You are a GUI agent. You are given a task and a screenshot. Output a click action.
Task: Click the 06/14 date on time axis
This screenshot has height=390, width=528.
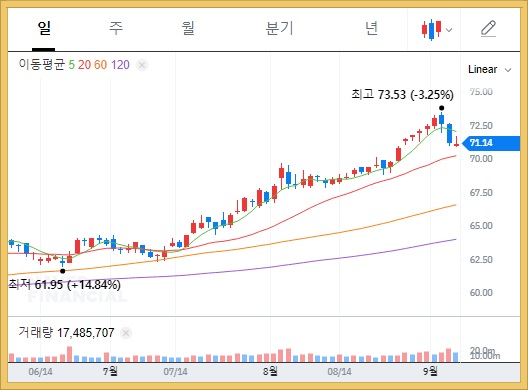pyautogui.click(x=40, y=372)
